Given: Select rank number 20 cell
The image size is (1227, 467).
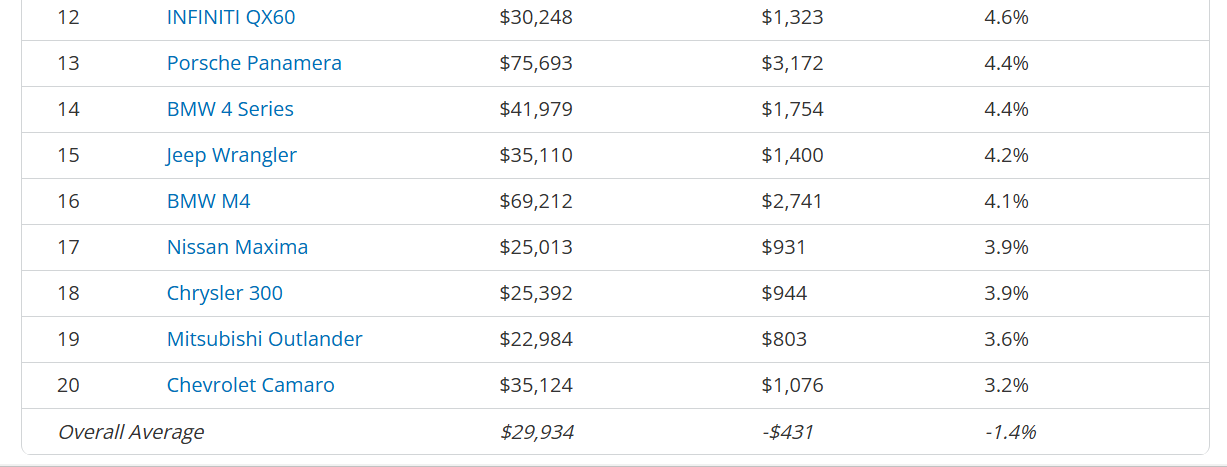Looking at the screenshot, I should 69,385.
